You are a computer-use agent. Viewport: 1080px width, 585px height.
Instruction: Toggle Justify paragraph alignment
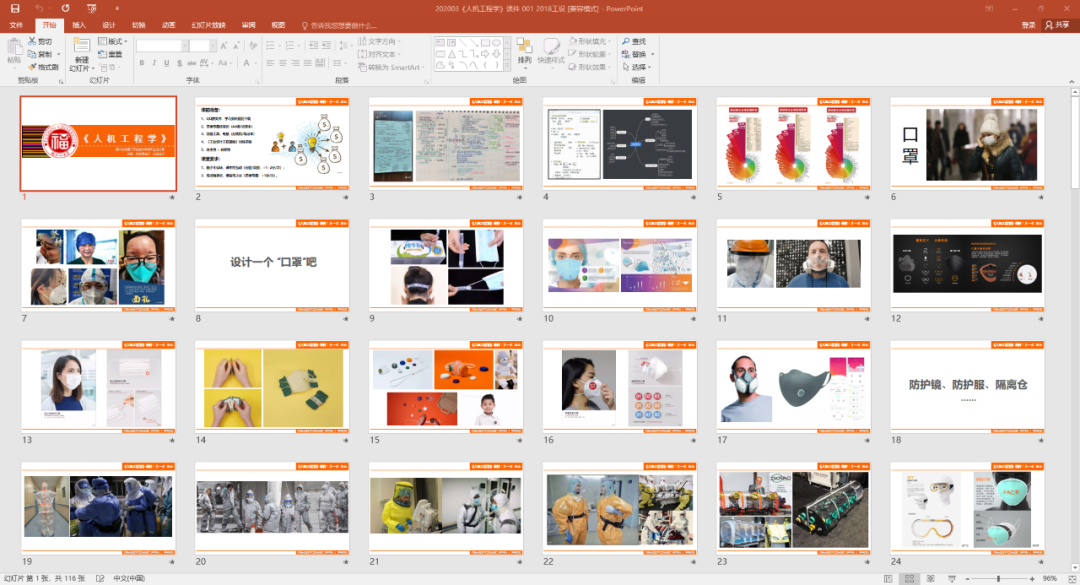coord(307,63)
